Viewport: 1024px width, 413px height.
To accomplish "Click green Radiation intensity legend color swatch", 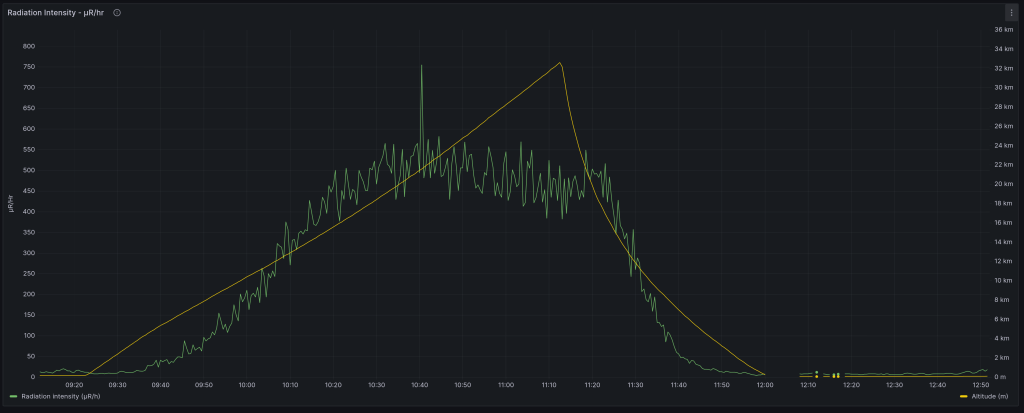I will [12, 397].
